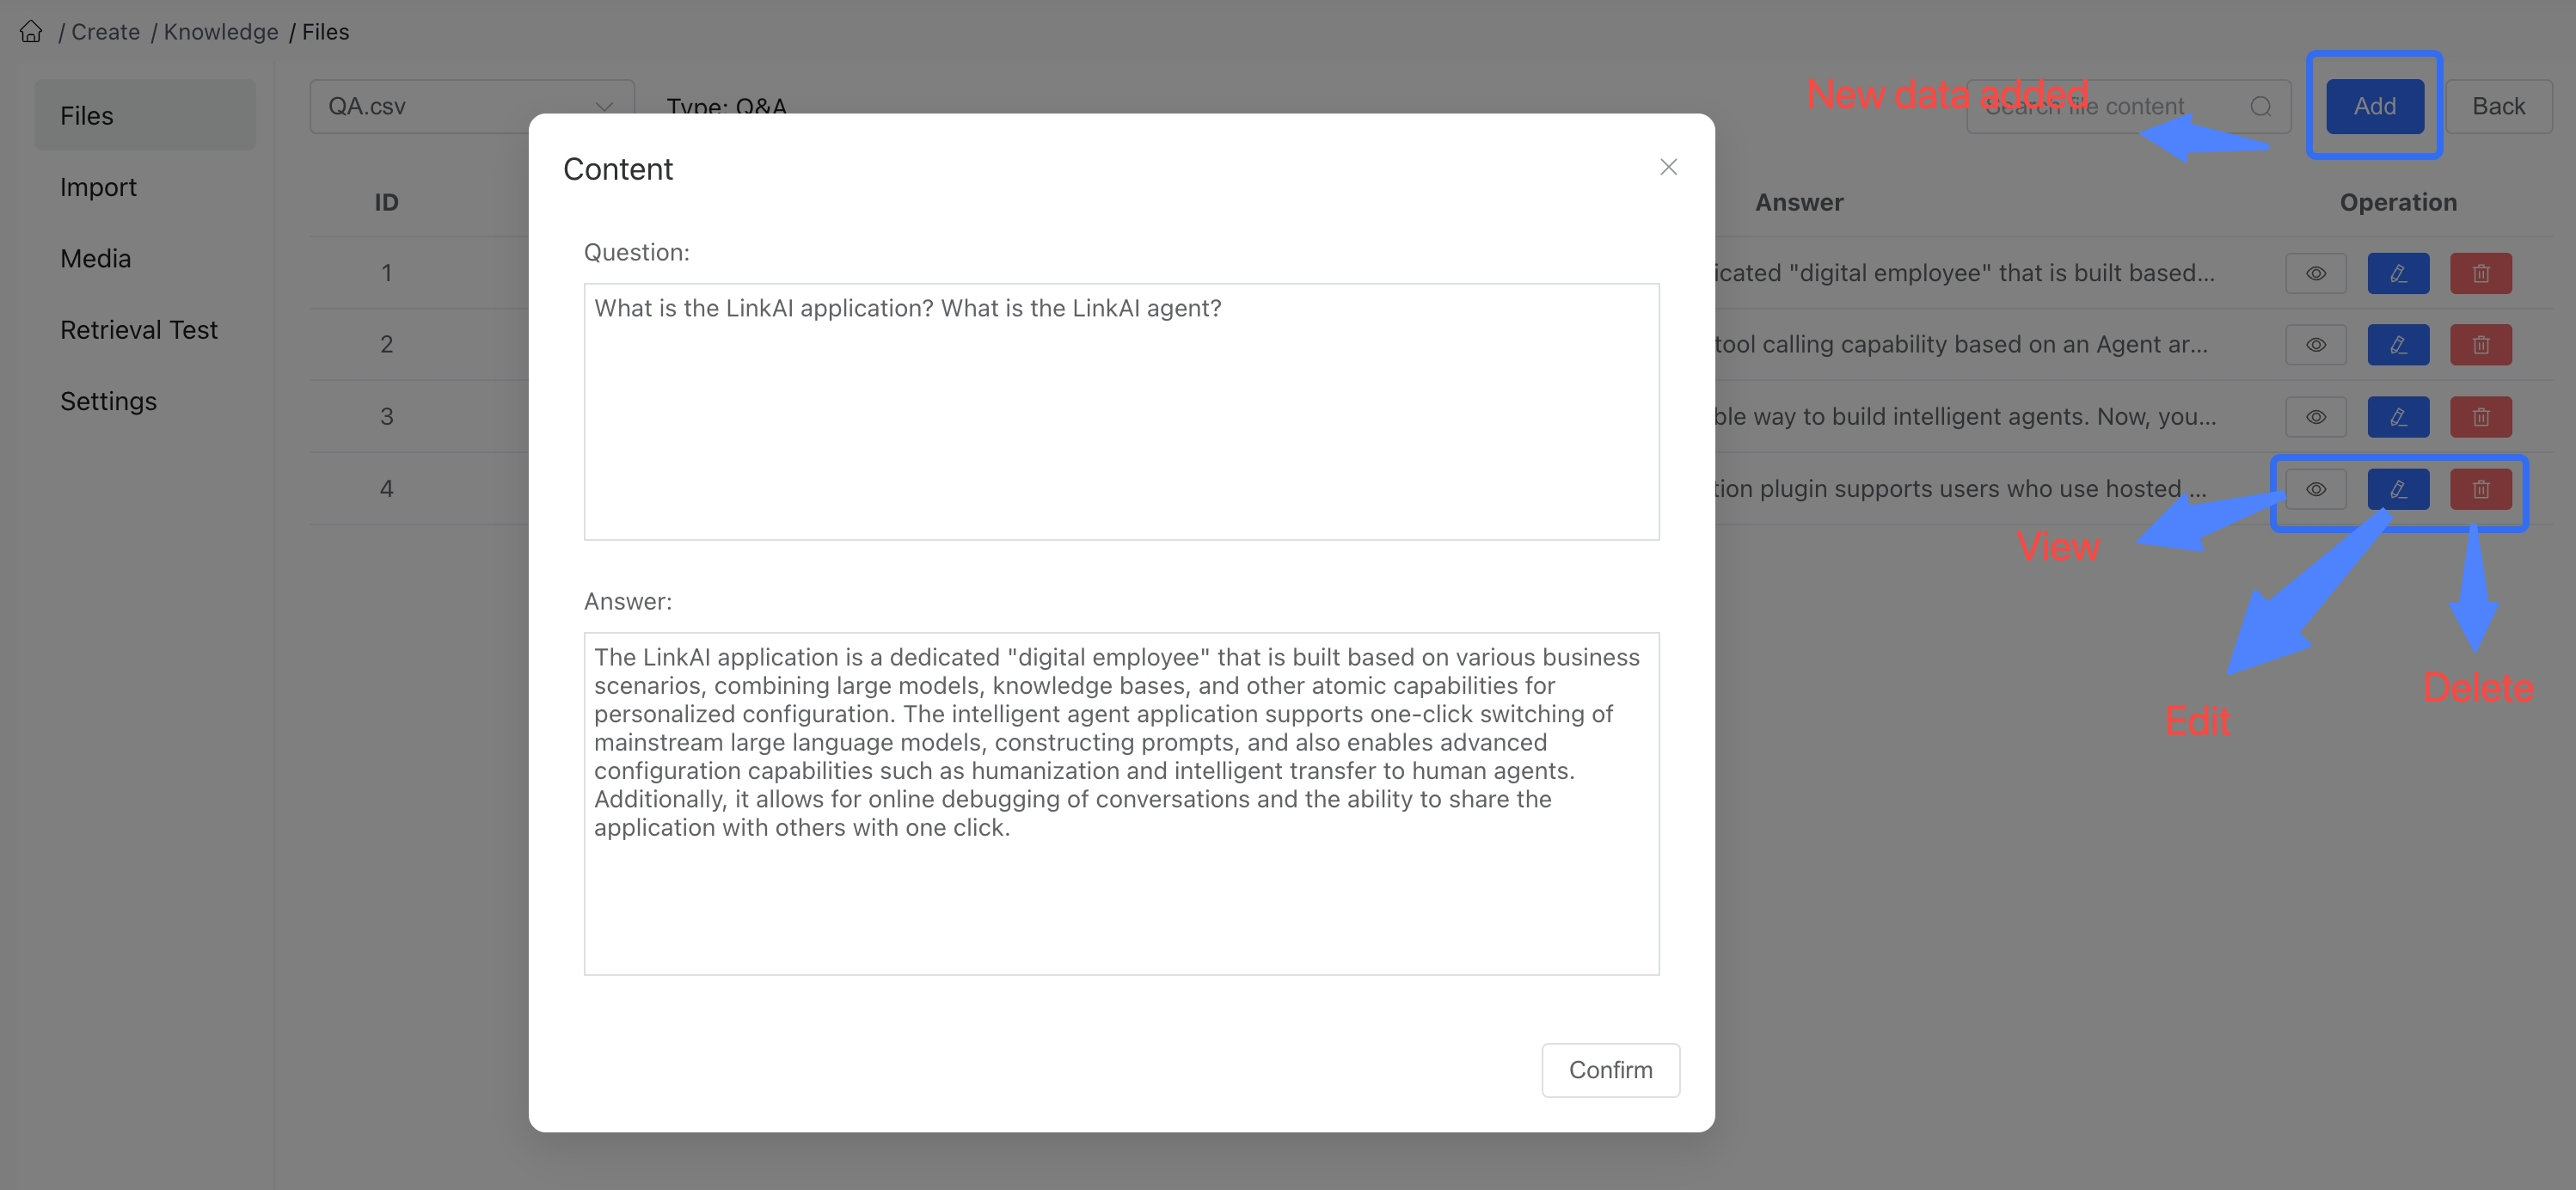Open the Settings sidebar section
This screenshot has height=1190, width=2576.
[x=145, y=401]
